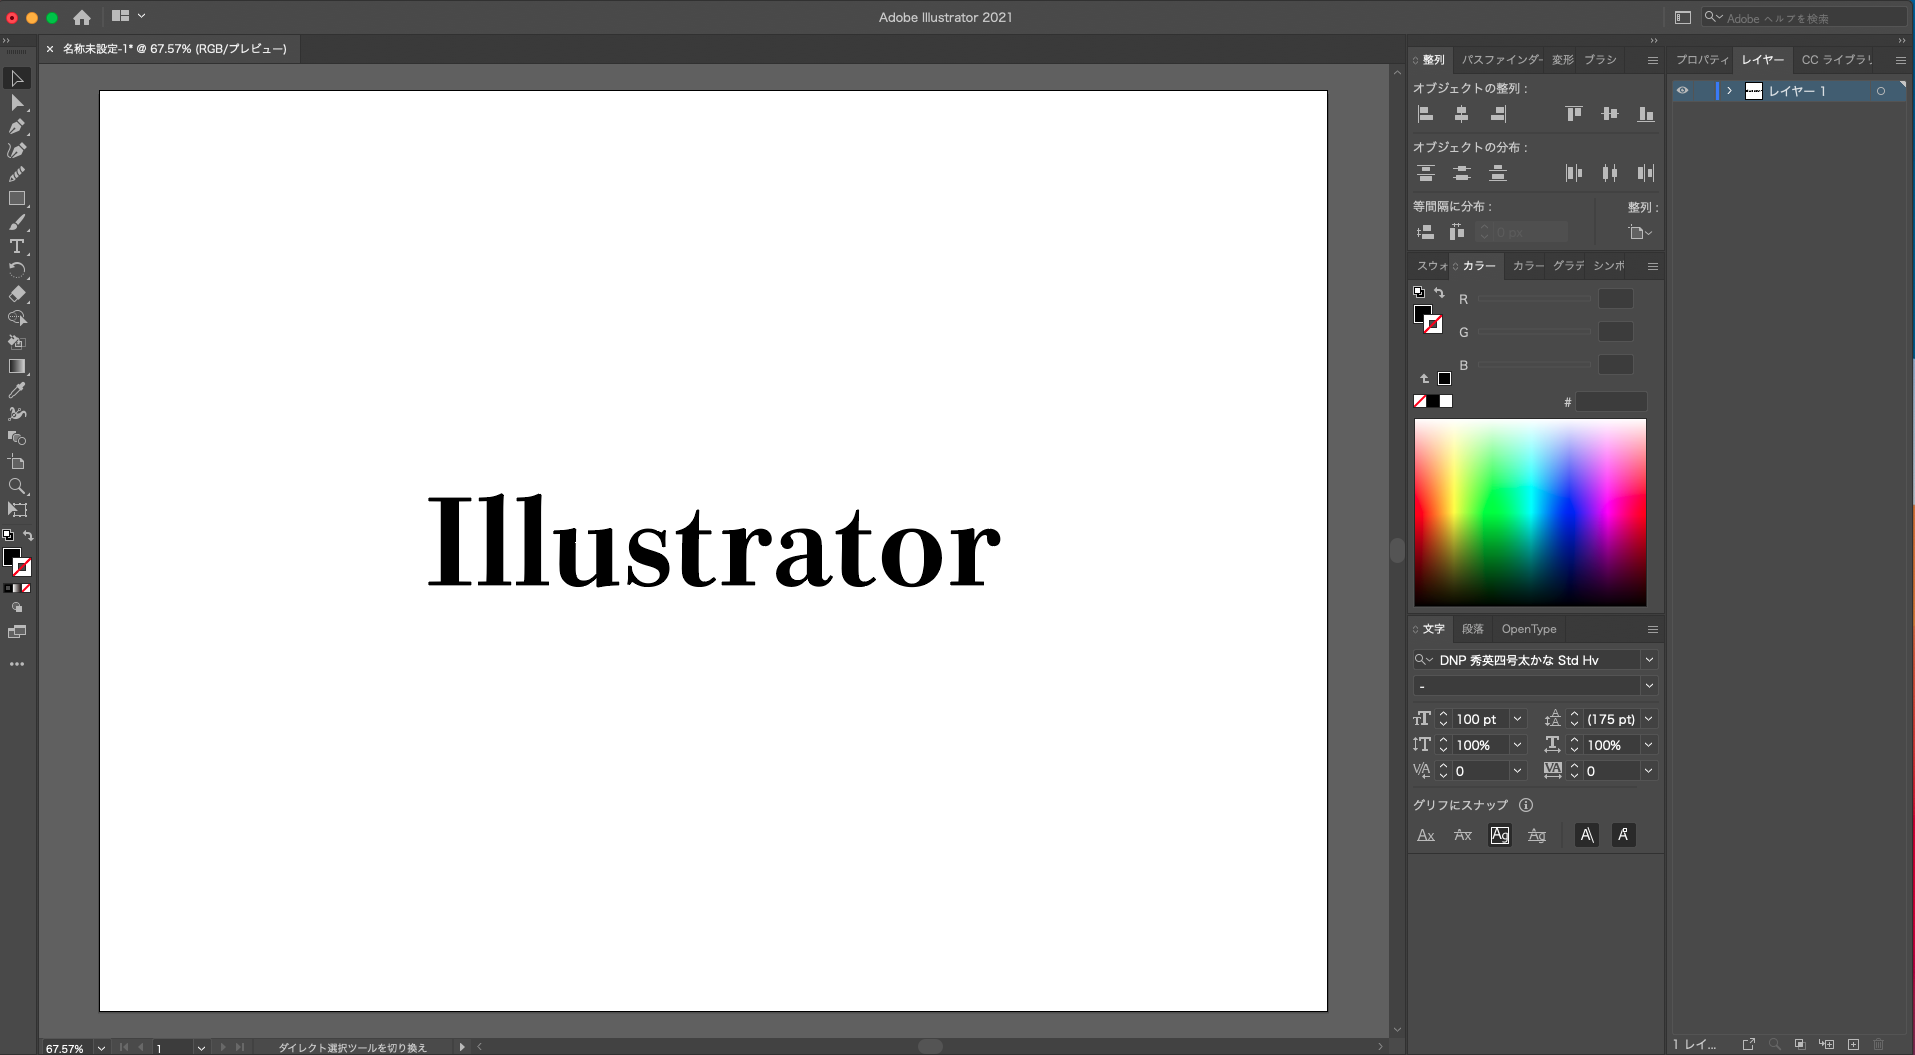Toggle the last glyph snap option
1915x1055 pixels.
[x=1624, y=835]
